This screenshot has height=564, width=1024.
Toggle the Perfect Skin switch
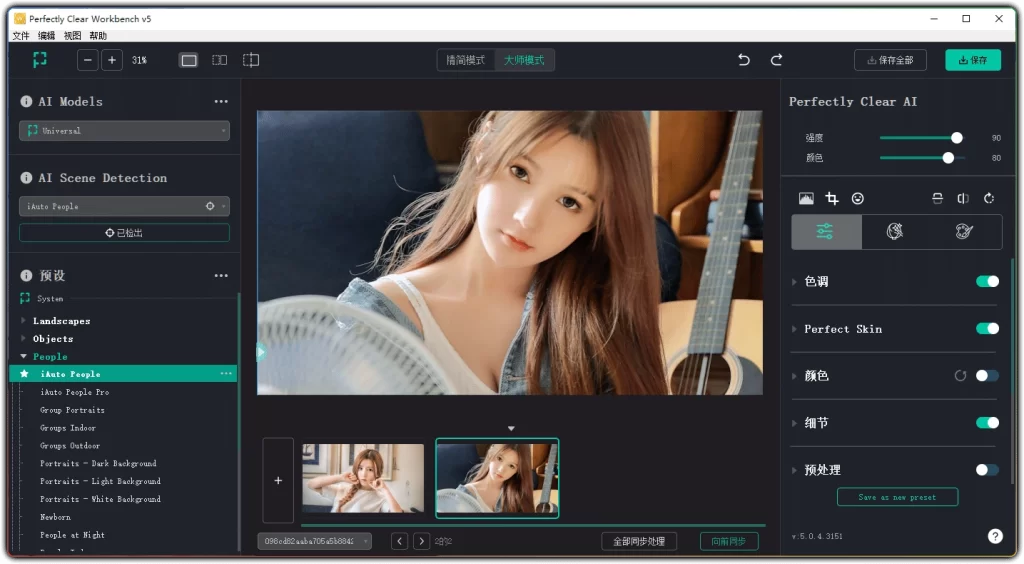(x=987, y=328)
